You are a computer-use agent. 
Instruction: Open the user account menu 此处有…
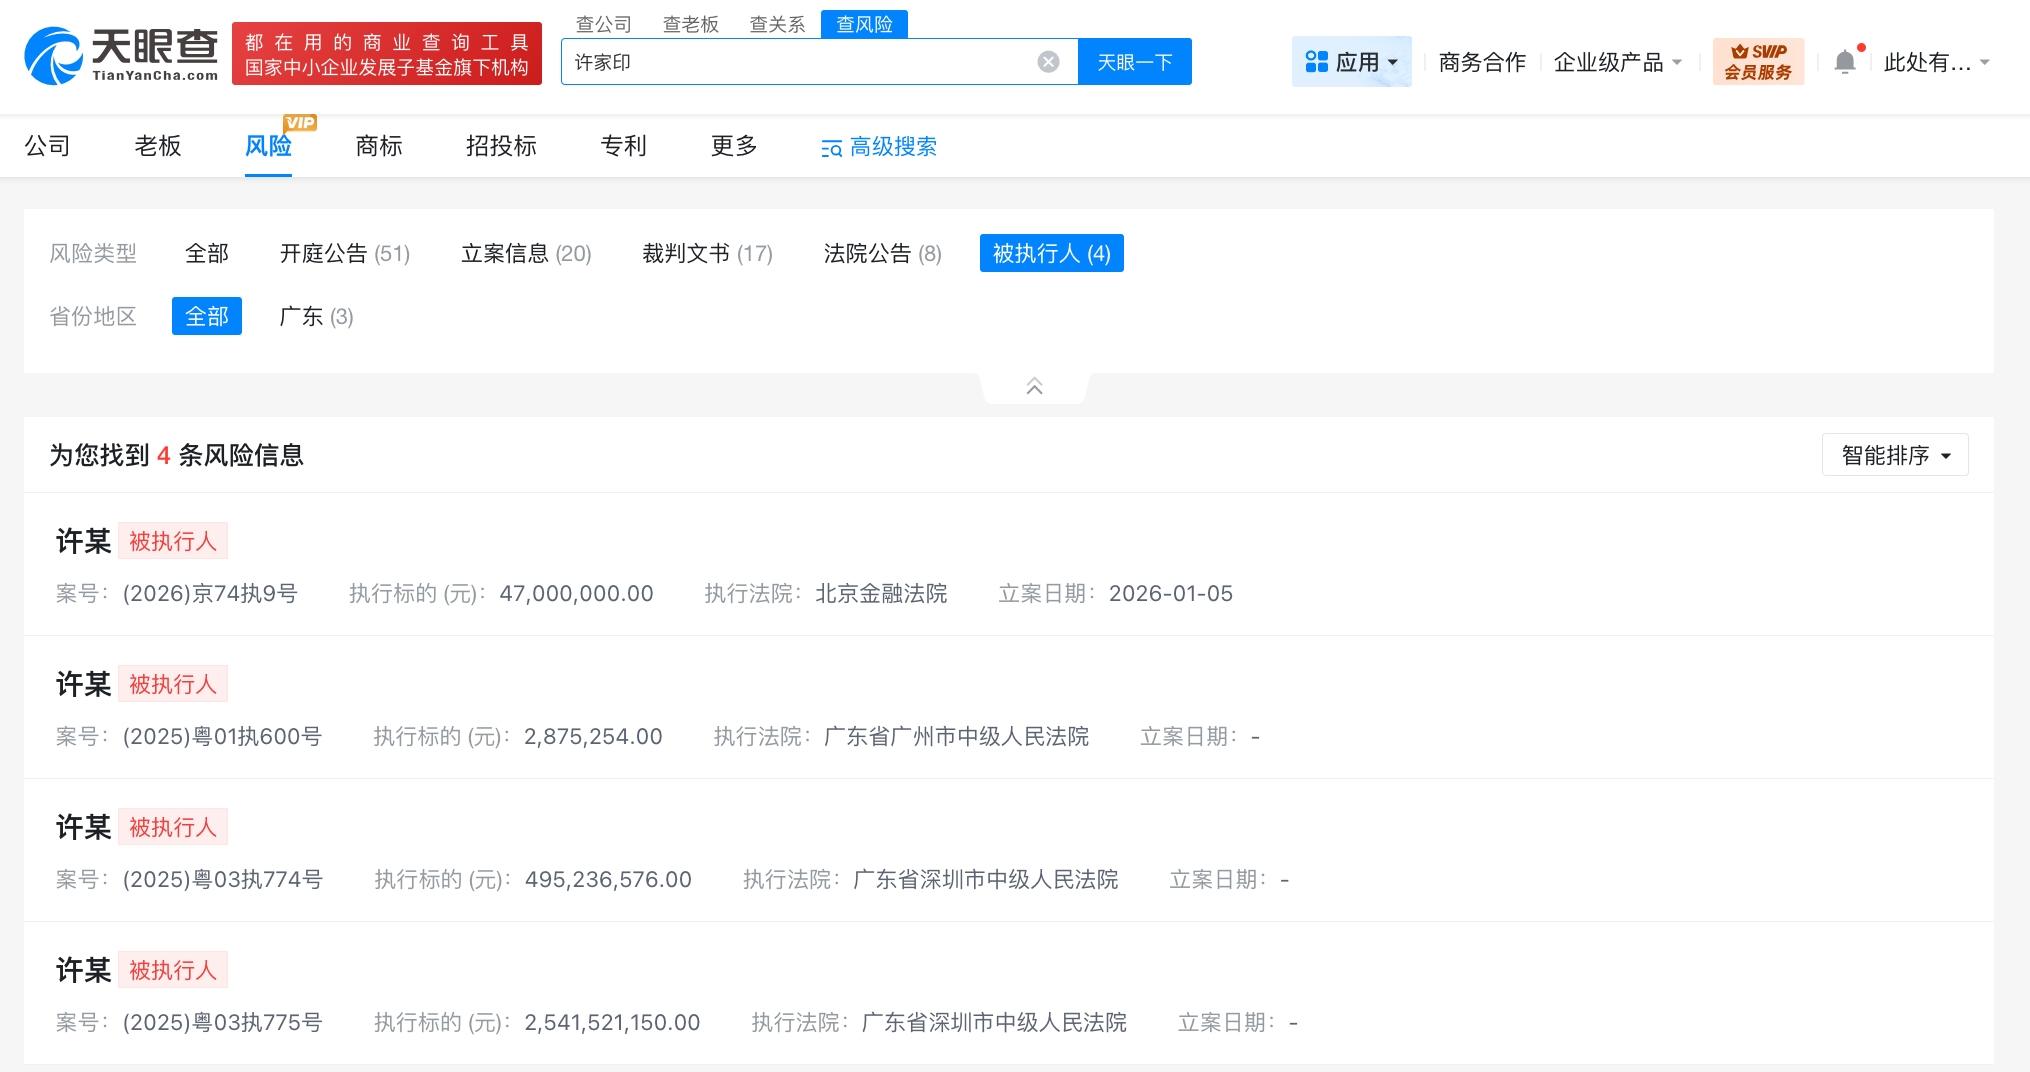tap(1936, 62)
